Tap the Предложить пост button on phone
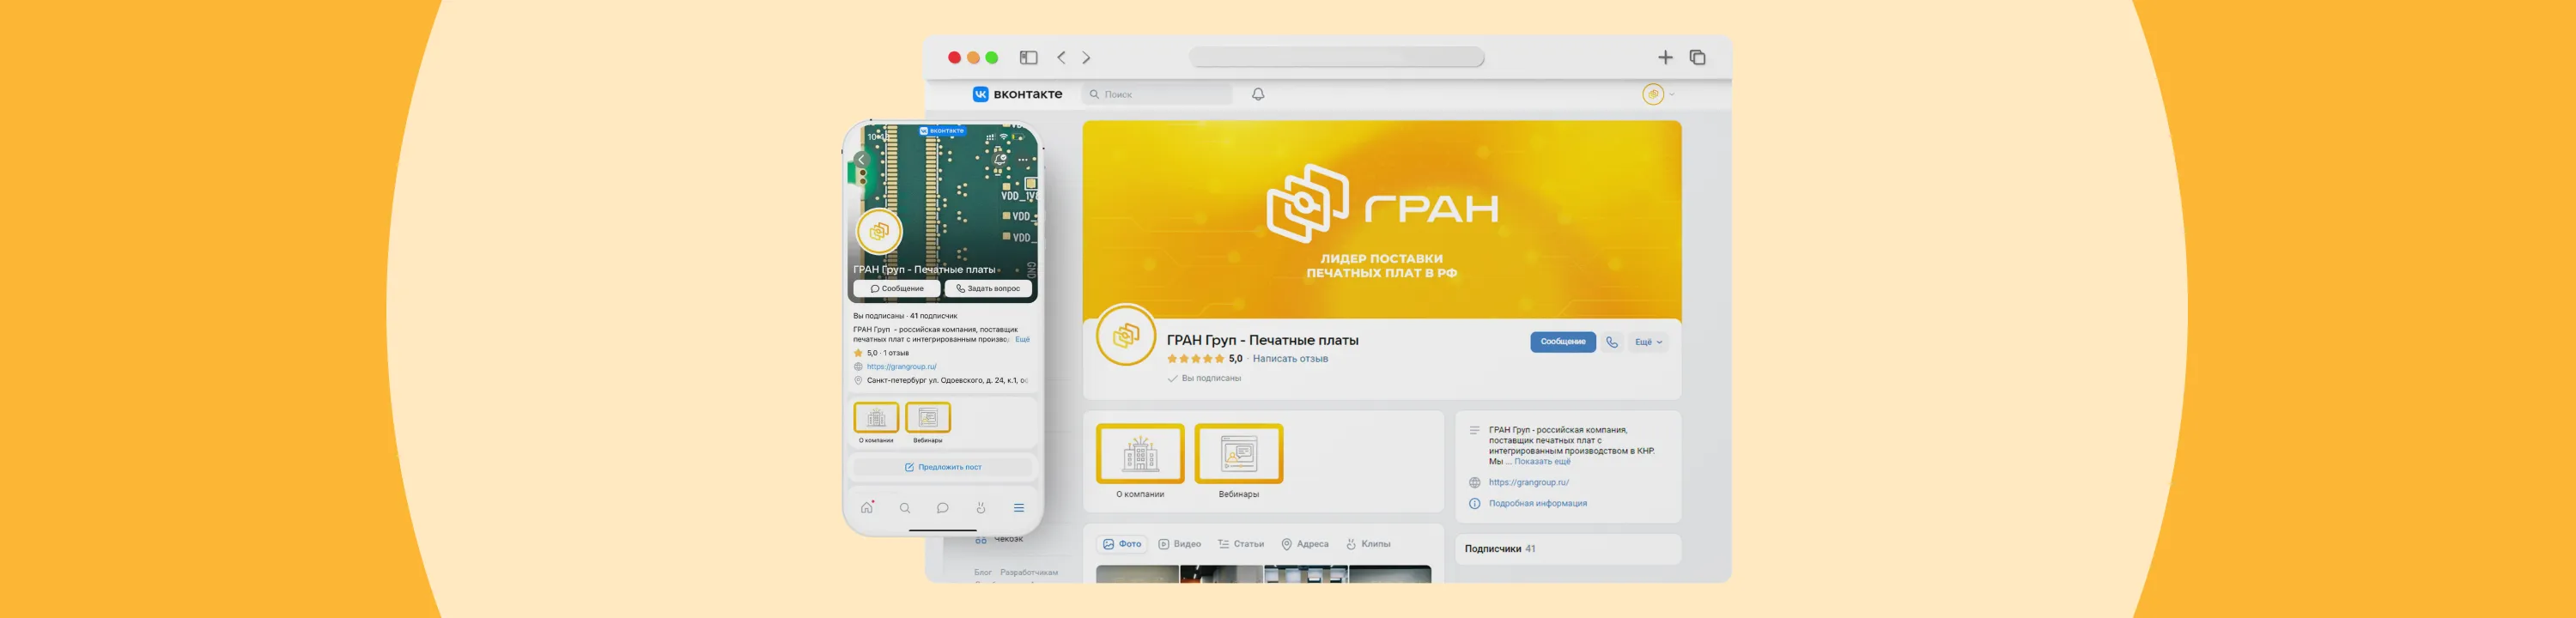Screen dimensions: 2576x618 coord(942,467)
